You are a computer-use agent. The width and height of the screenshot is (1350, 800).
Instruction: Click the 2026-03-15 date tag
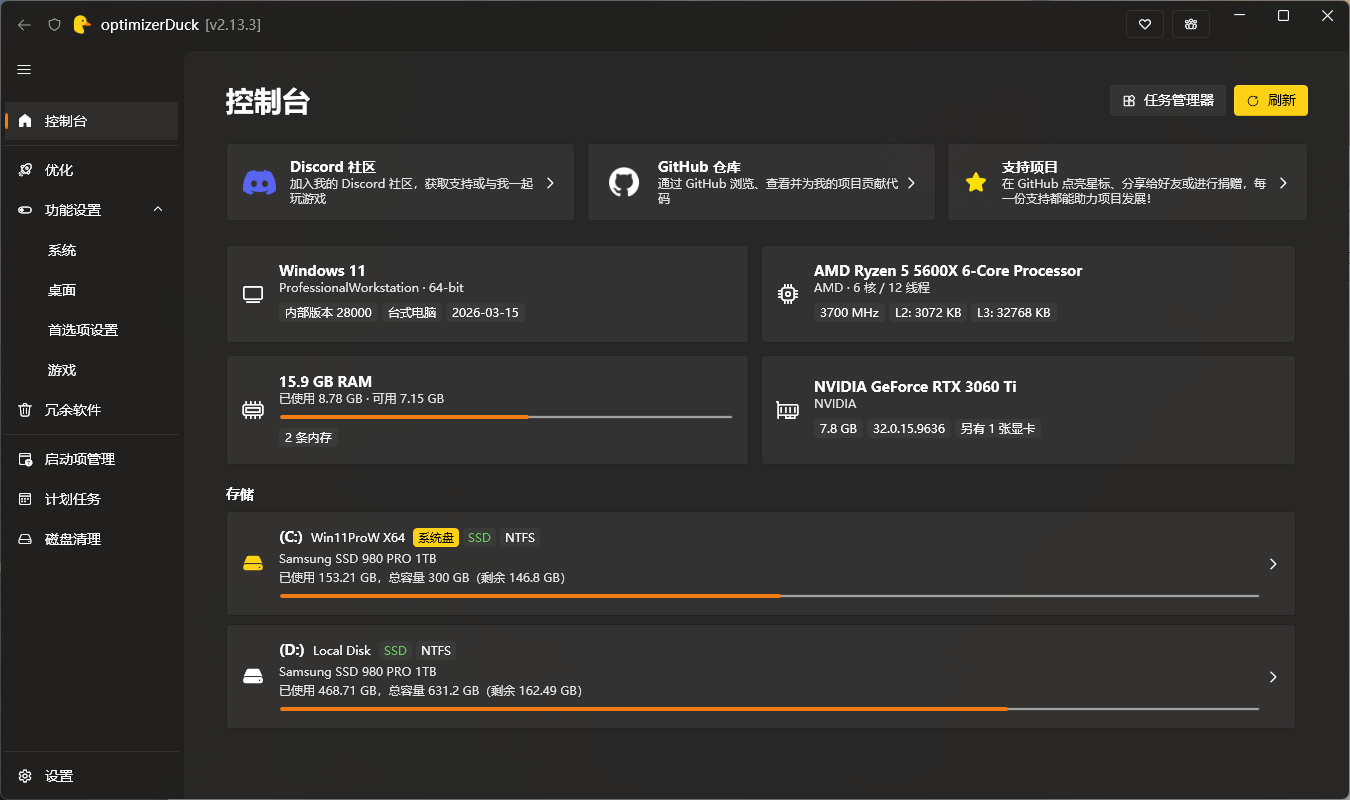486,313
